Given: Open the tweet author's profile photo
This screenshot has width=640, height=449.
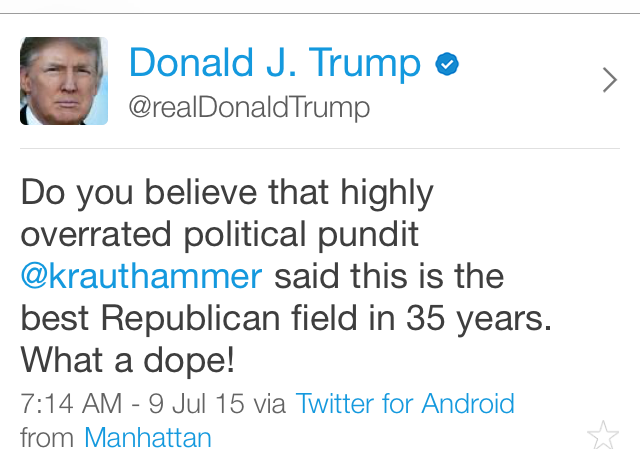Looking at the screenshot, I should coord(64,81).
